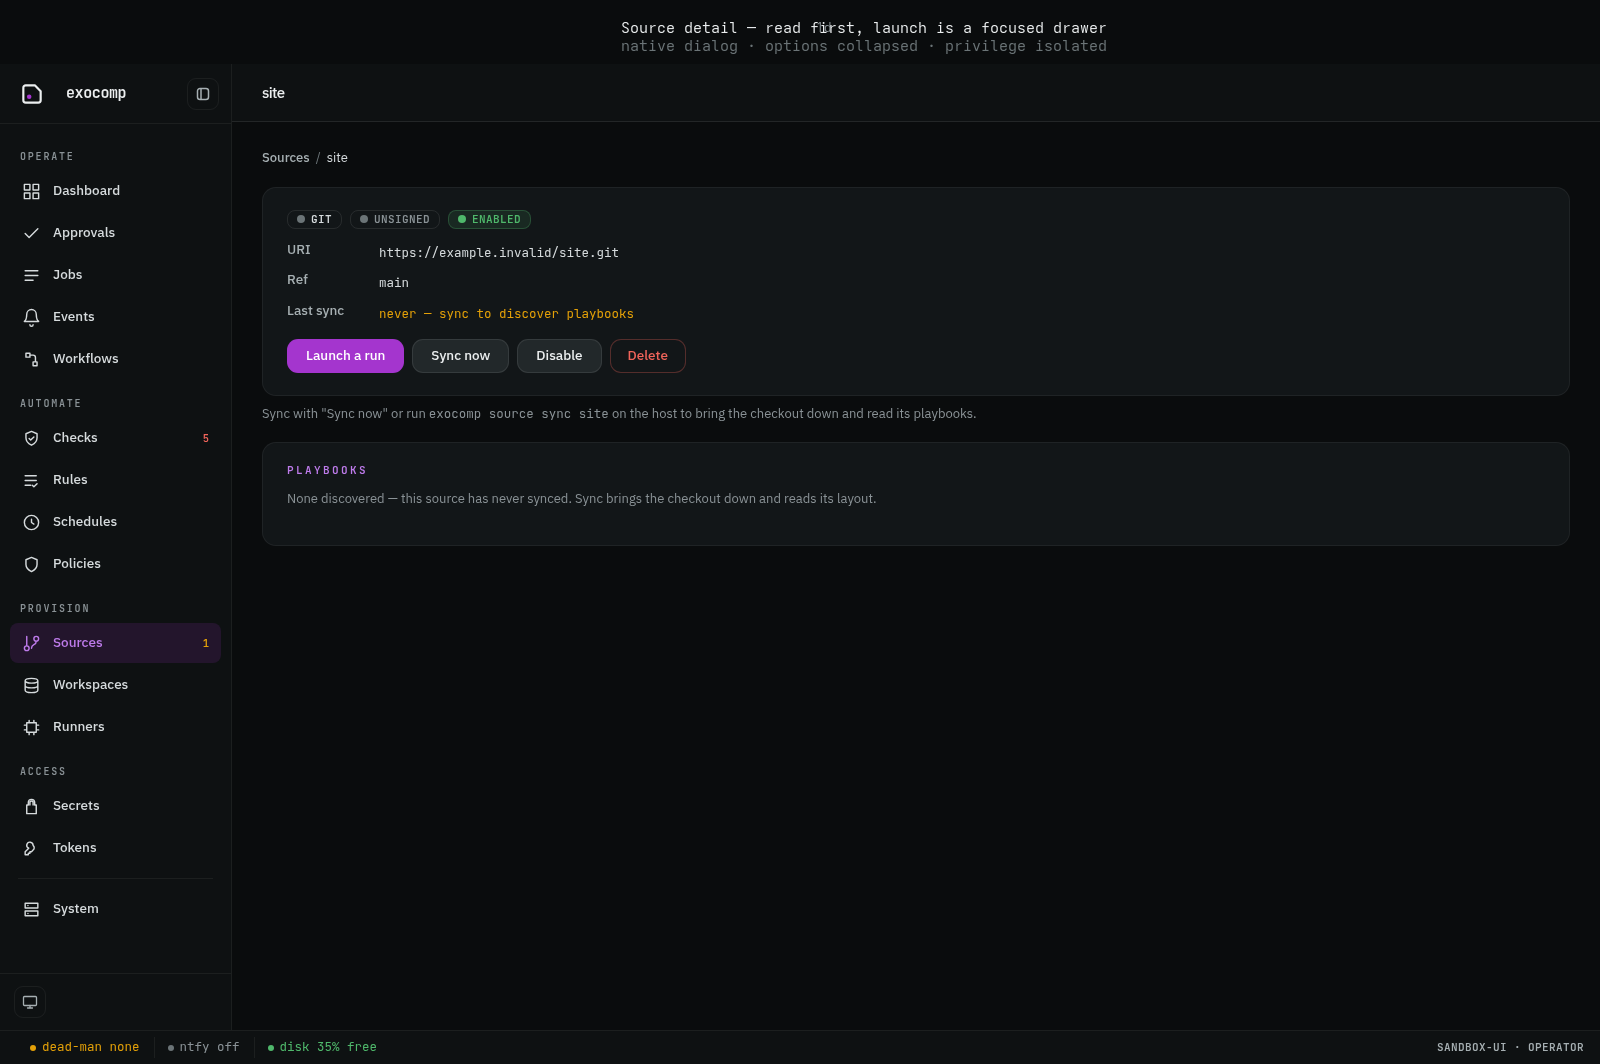Open the Sources breadcrumb link
The height and width of the screenshot is (1064, 1600).
point(285,158)
